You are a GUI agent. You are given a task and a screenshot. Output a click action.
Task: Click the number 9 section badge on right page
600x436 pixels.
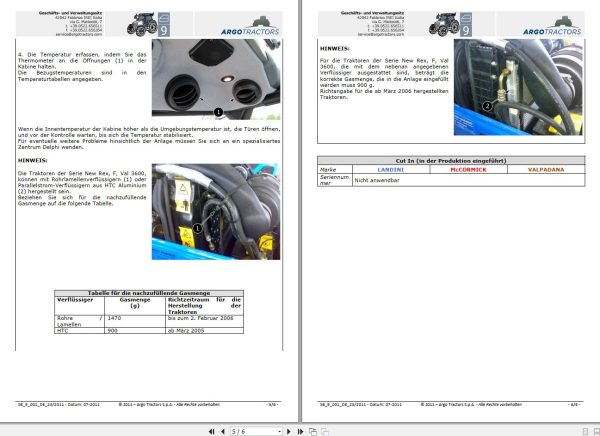pos(466,24)
